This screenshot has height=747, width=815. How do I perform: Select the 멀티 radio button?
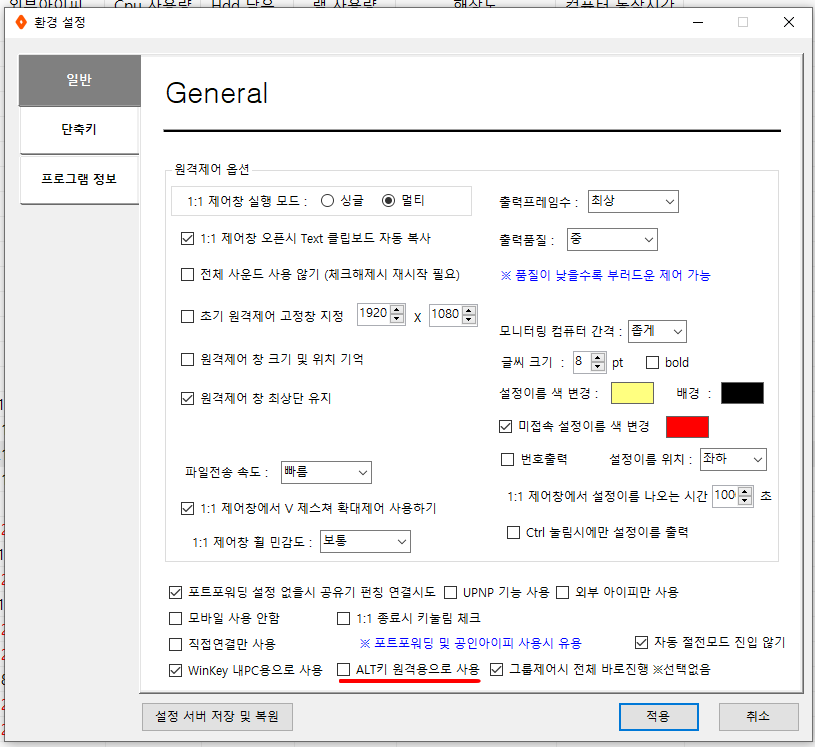coord(389,200)
